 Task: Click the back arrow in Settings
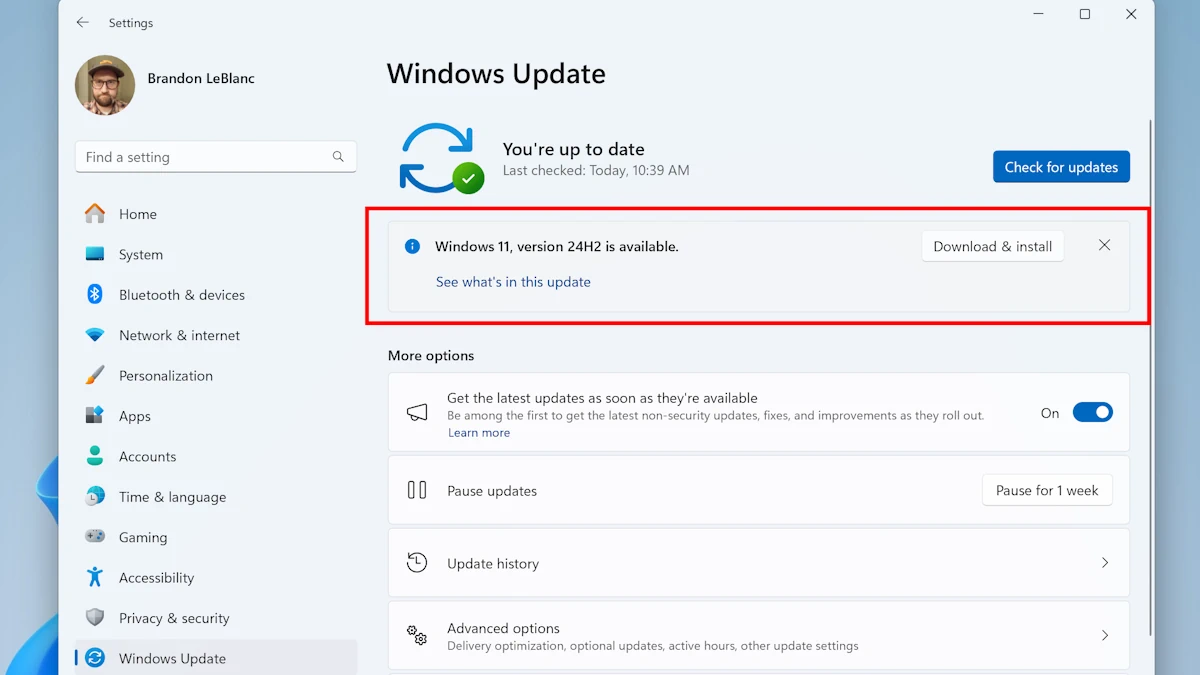pyautogui.click(x=83, y=22)
